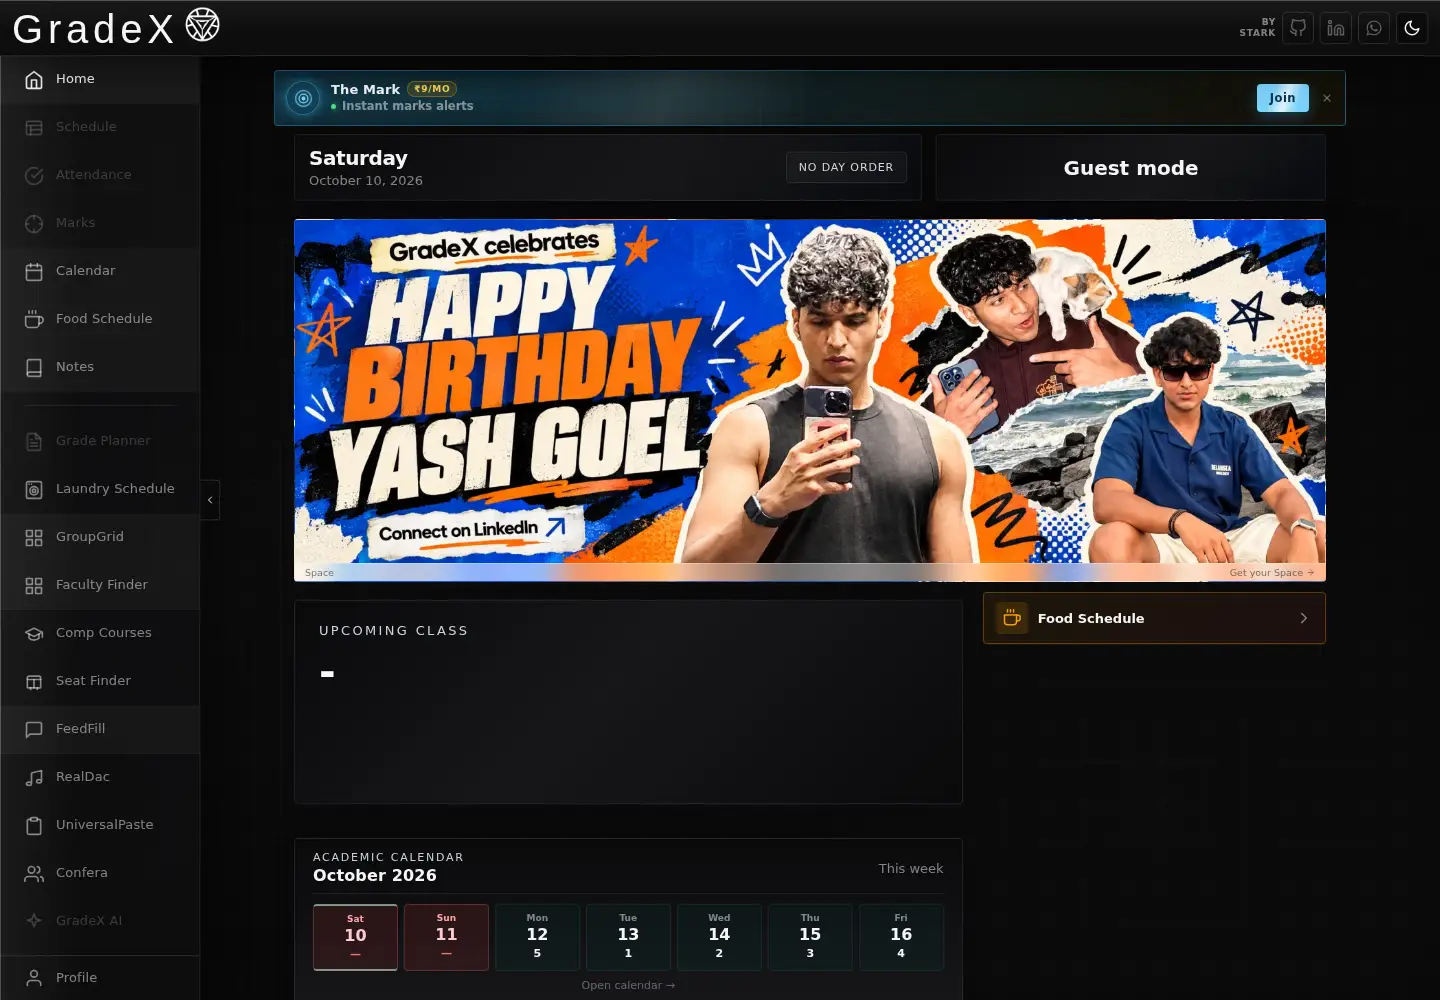Click the Guest mode card

[1131, 168]
